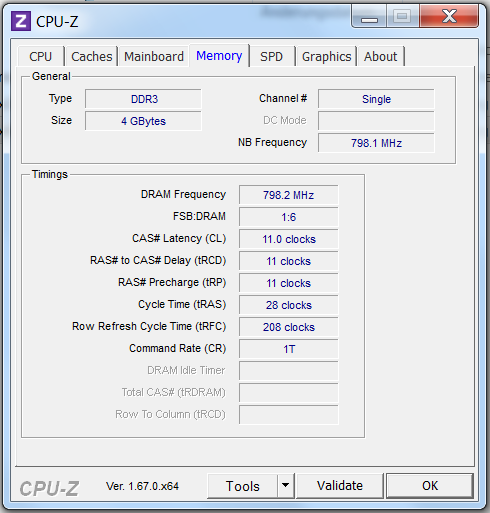Click the 4 GBytes size field
This screenshot has height=513, width=490.
click(143, 121)
